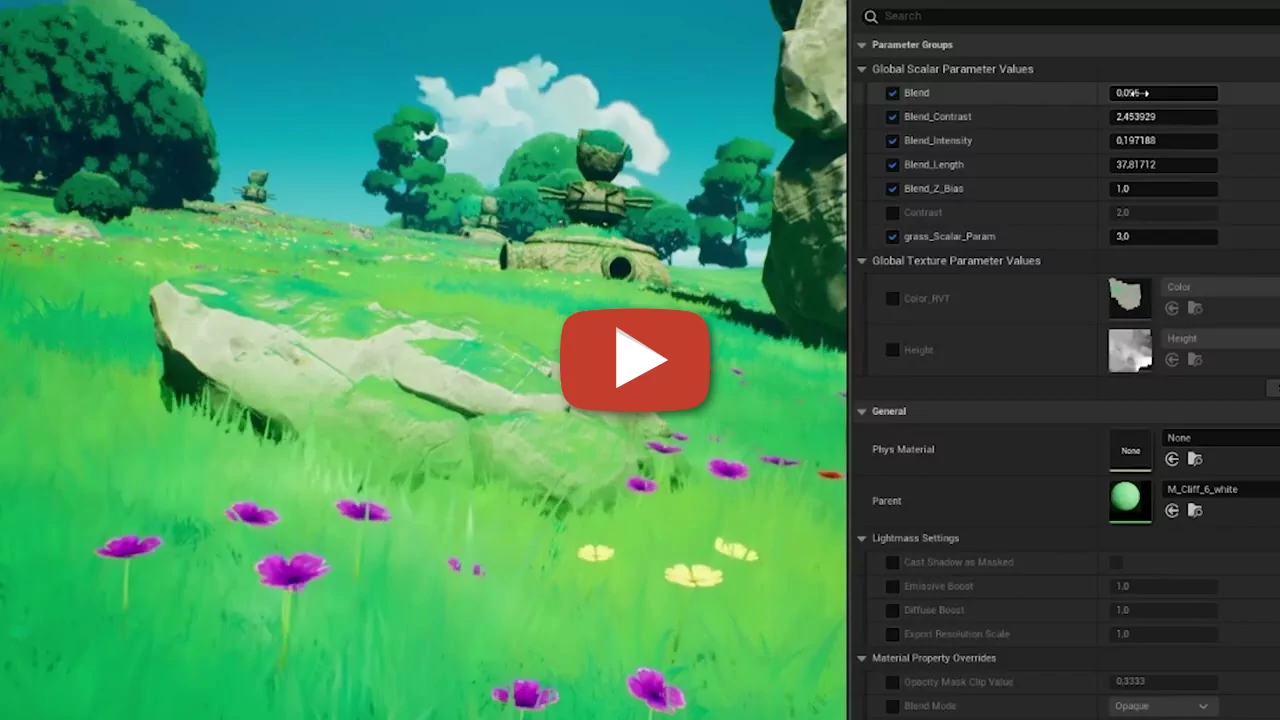This screenshot has width=1280, height=720.
Task: Disable the Blend_Length override checkbox
Action: coord(893,165)
